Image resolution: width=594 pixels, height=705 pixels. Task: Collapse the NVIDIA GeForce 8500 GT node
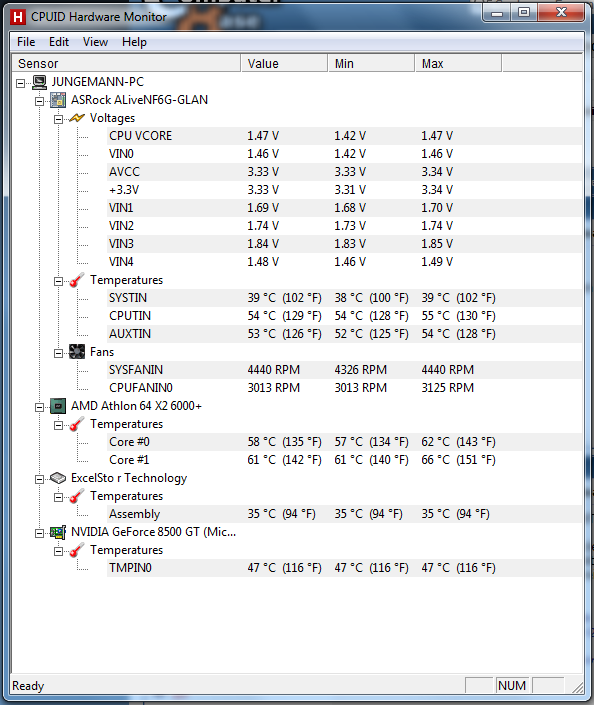click(x=40, y=533)
